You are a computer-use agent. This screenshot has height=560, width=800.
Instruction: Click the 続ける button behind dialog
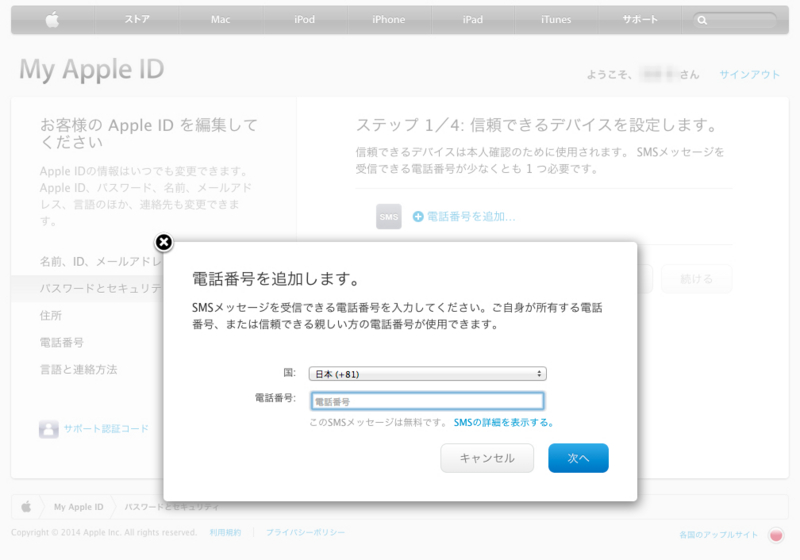696,279
